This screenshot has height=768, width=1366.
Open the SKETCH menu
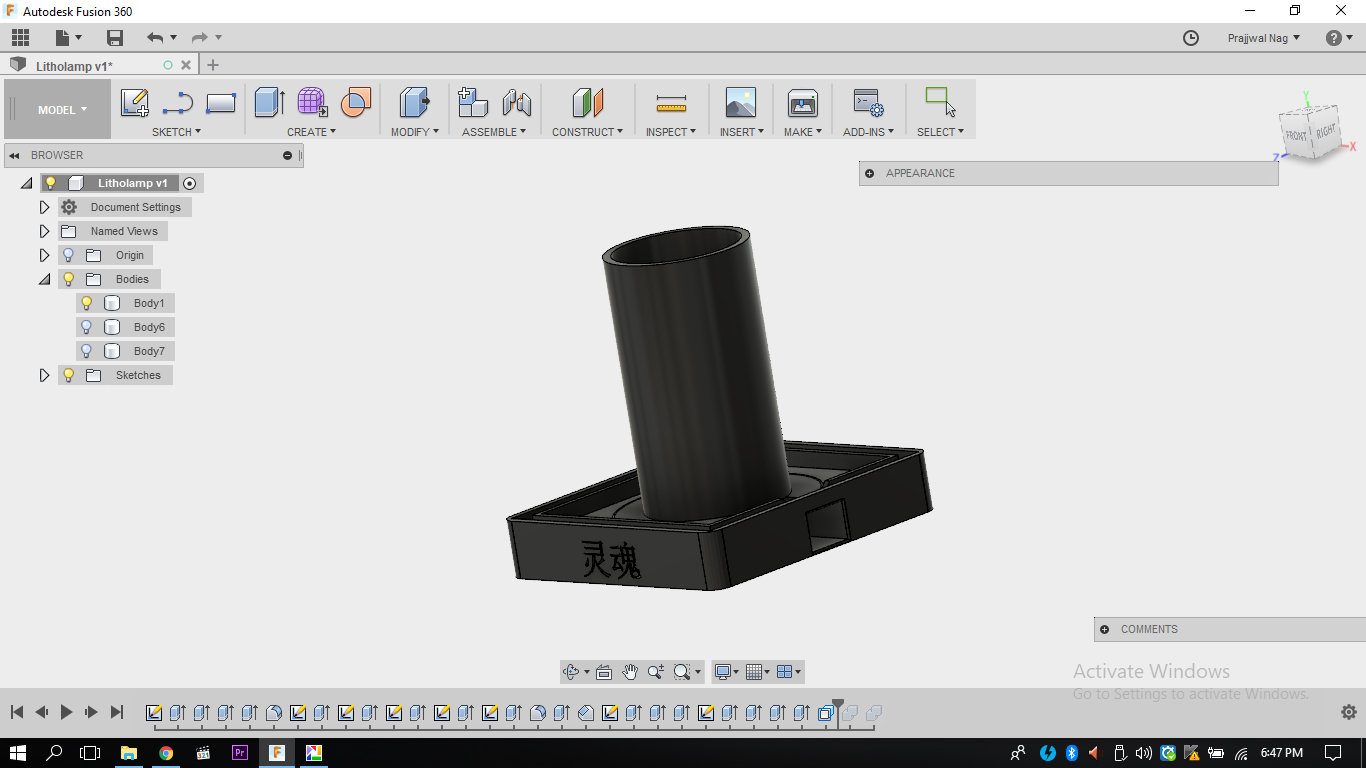pyautogui.click(x=175, y=131)
